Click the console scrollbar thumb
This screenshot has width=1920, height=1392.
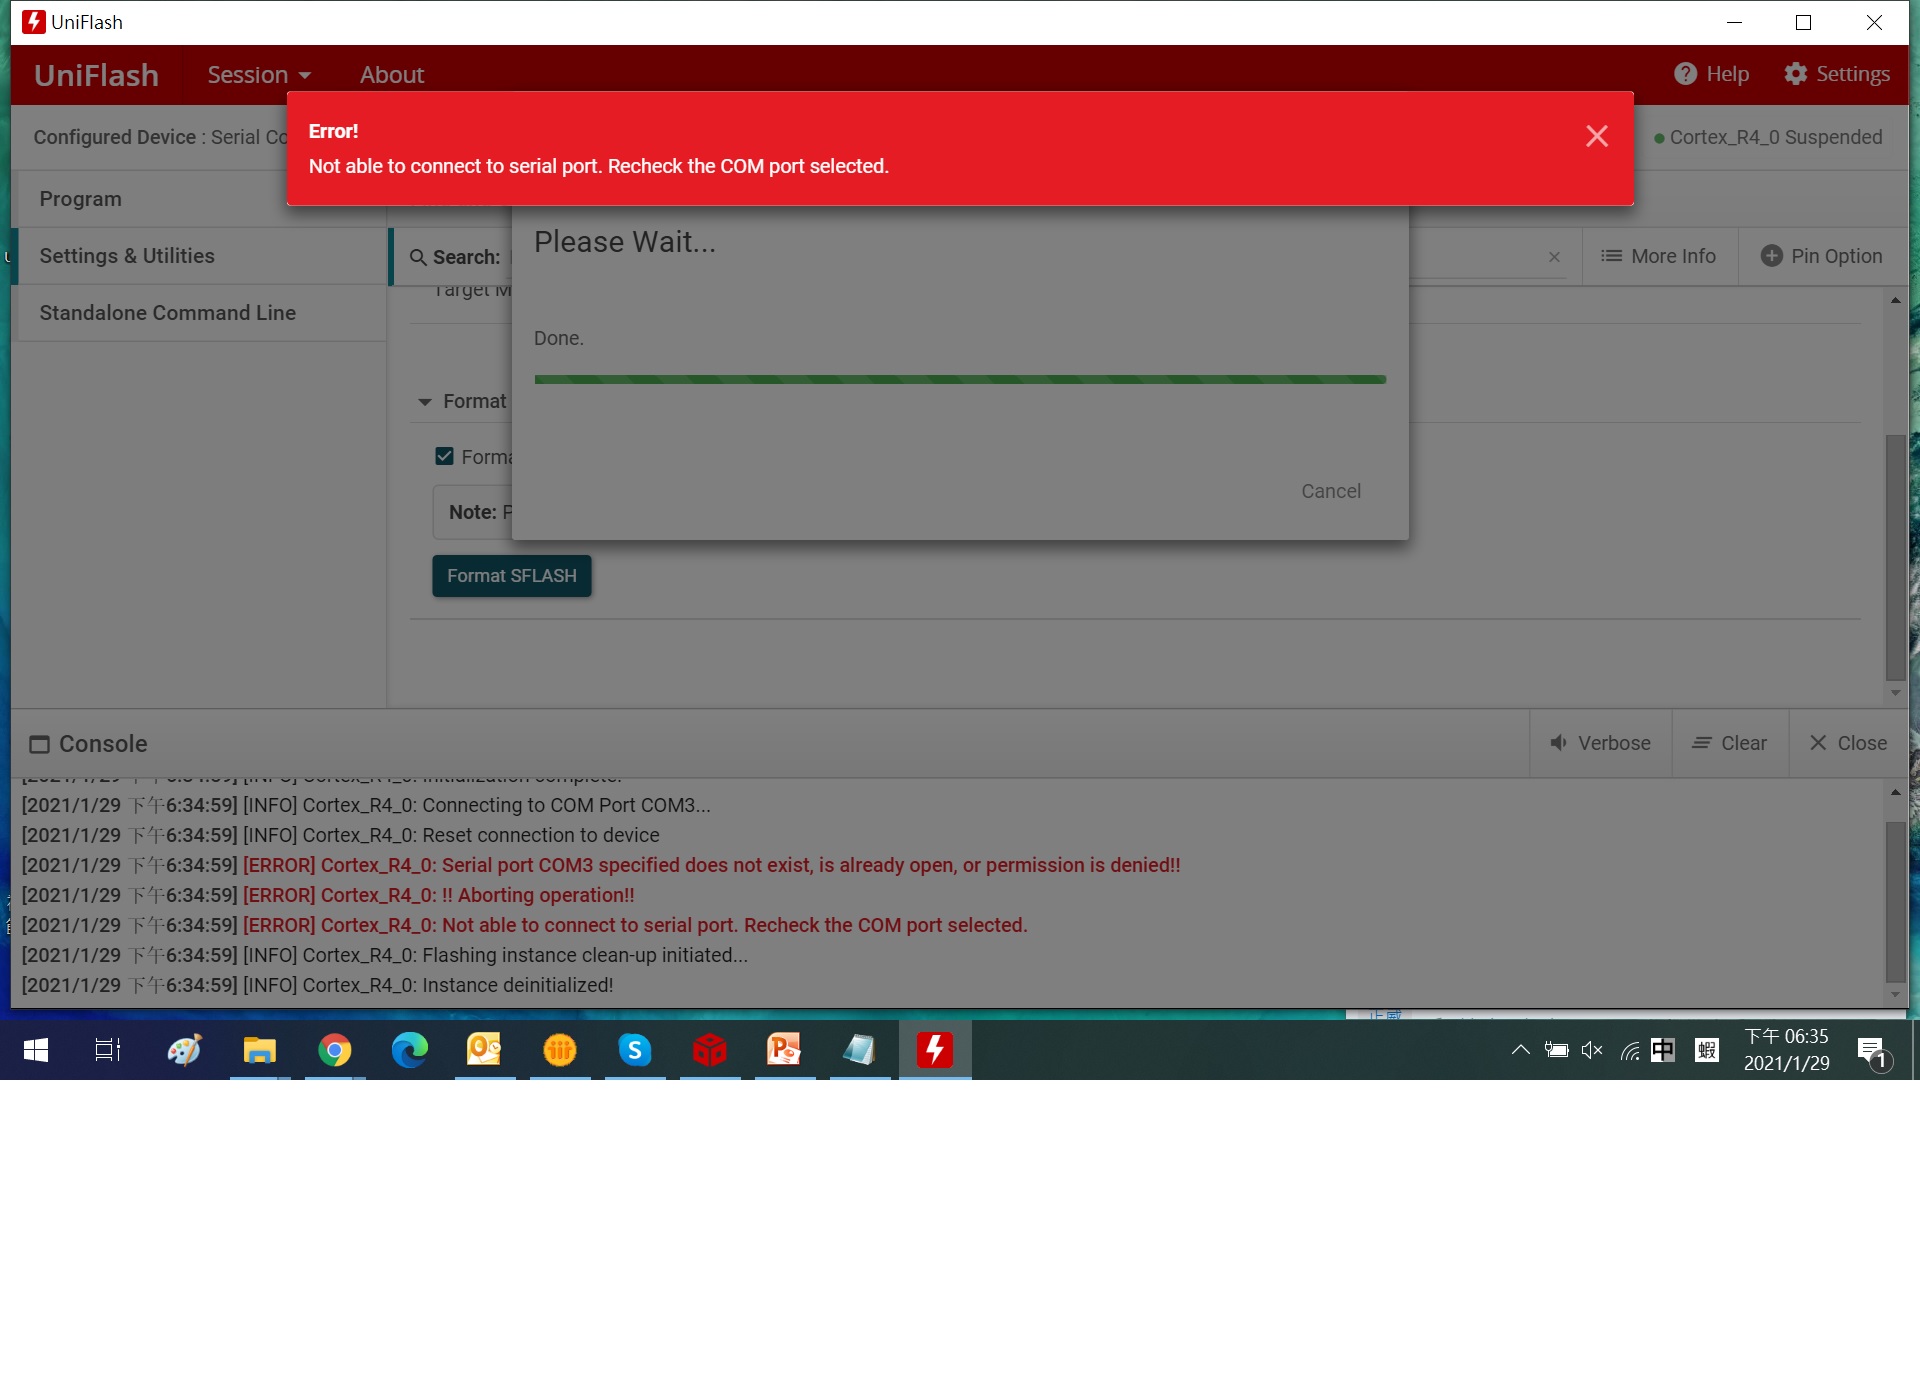[1895, 902]
